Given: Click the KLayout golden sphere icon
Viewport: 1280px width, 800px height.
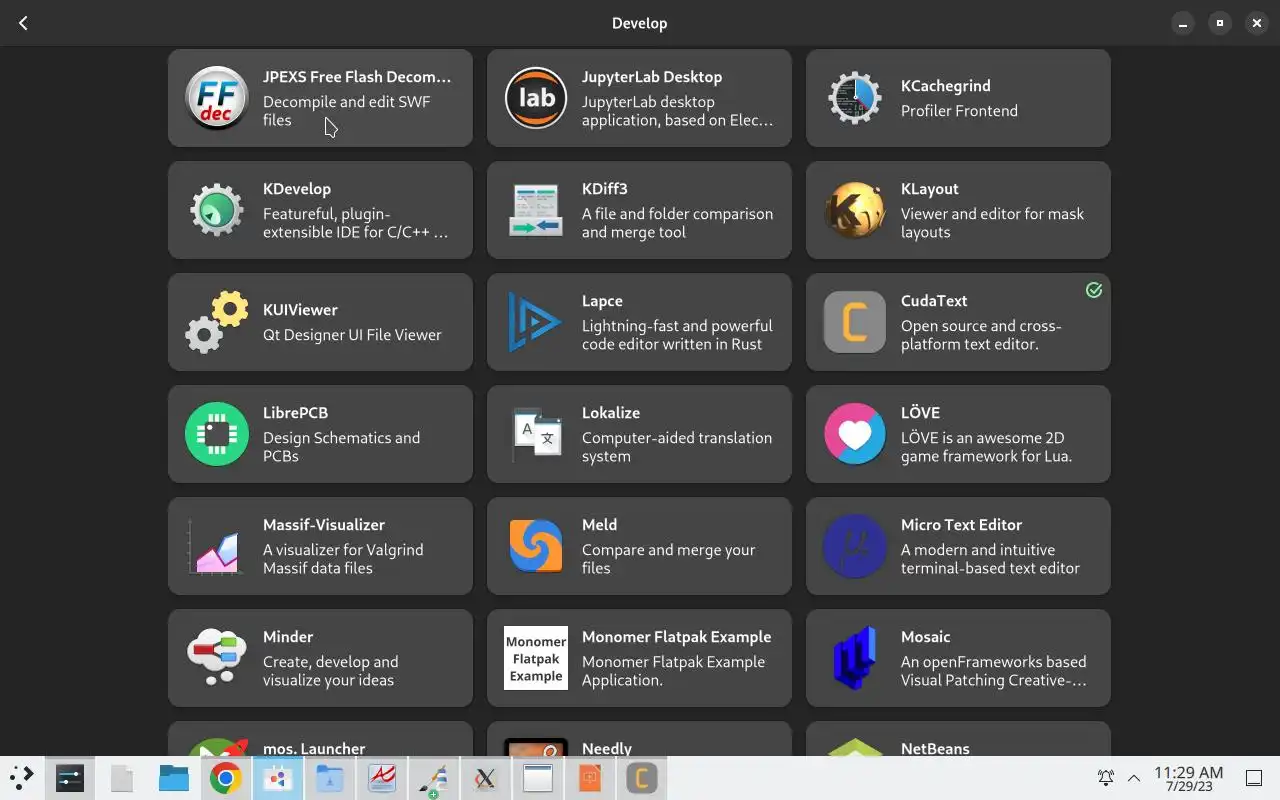Looking at the screenshot, I should (855, 210).
